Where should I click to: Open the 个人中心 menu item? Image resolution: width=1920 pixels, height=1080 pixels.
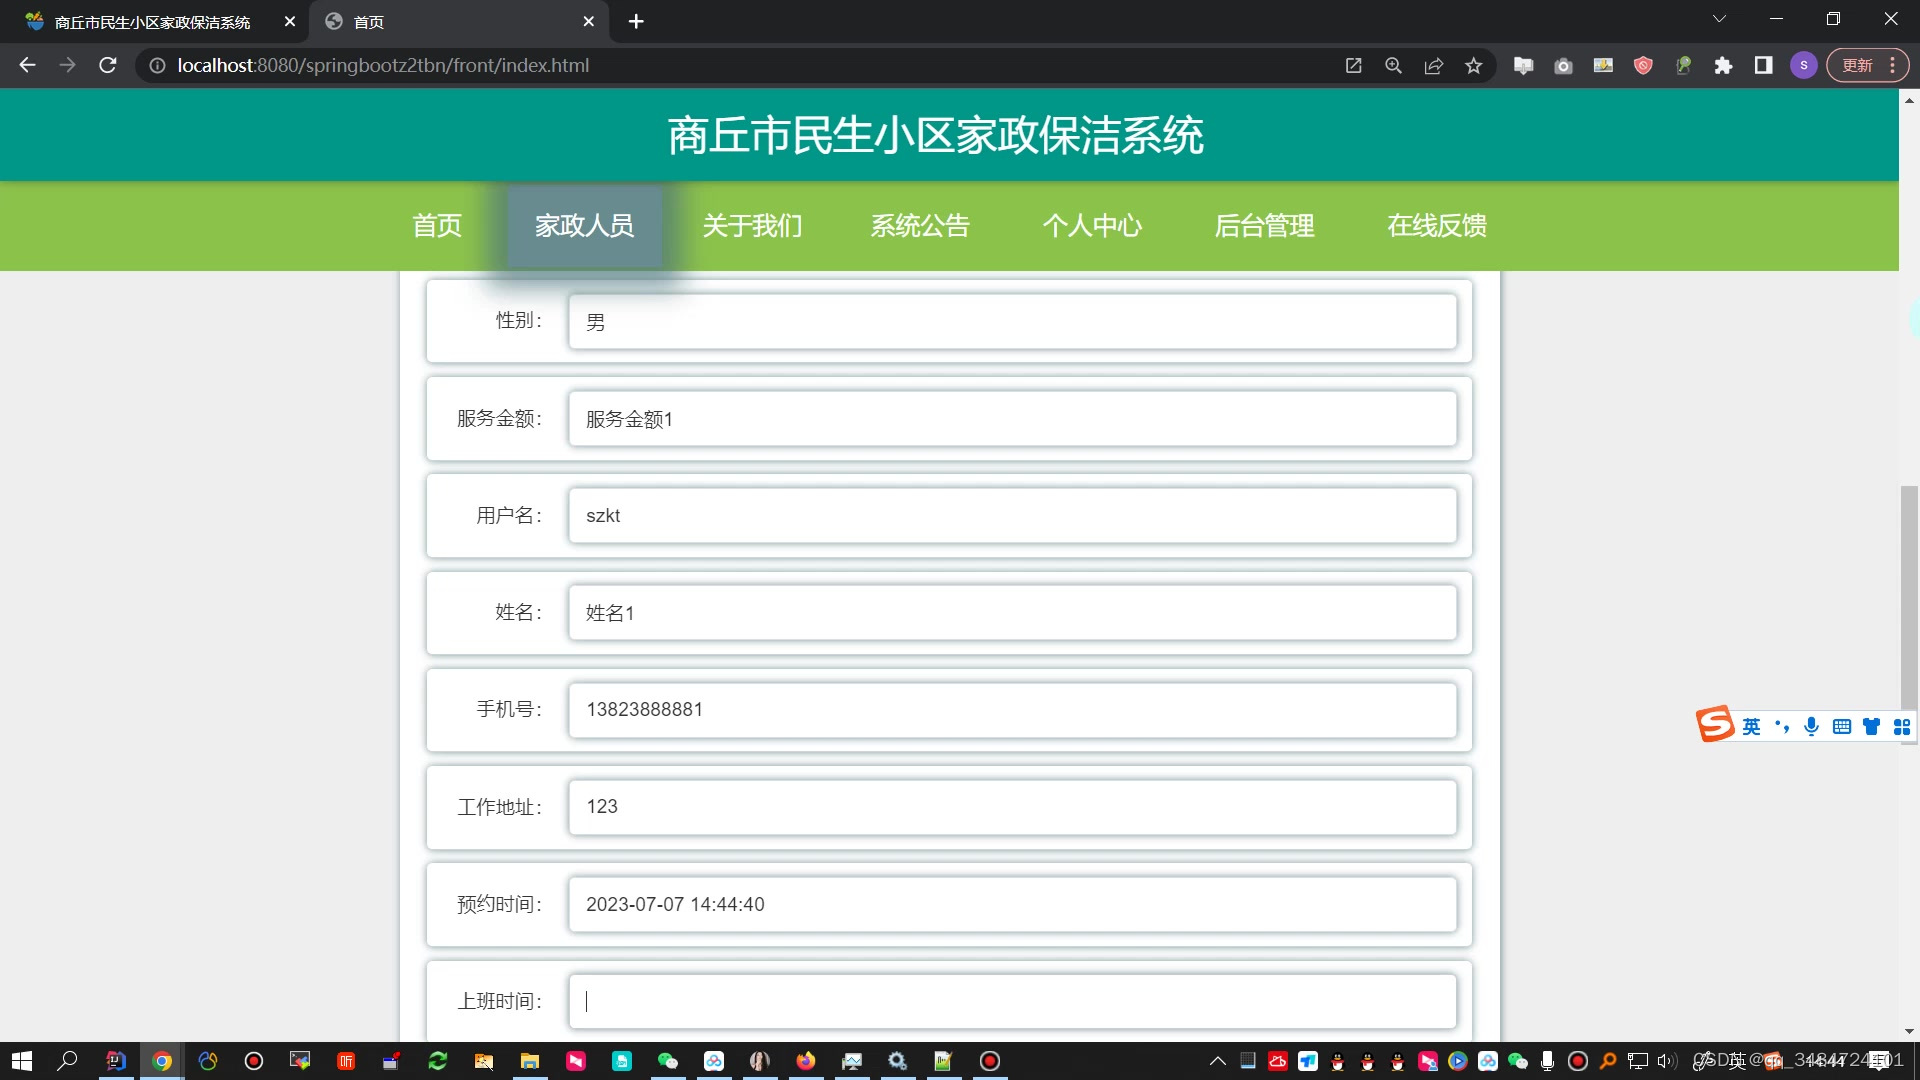tap(1091, 226)
